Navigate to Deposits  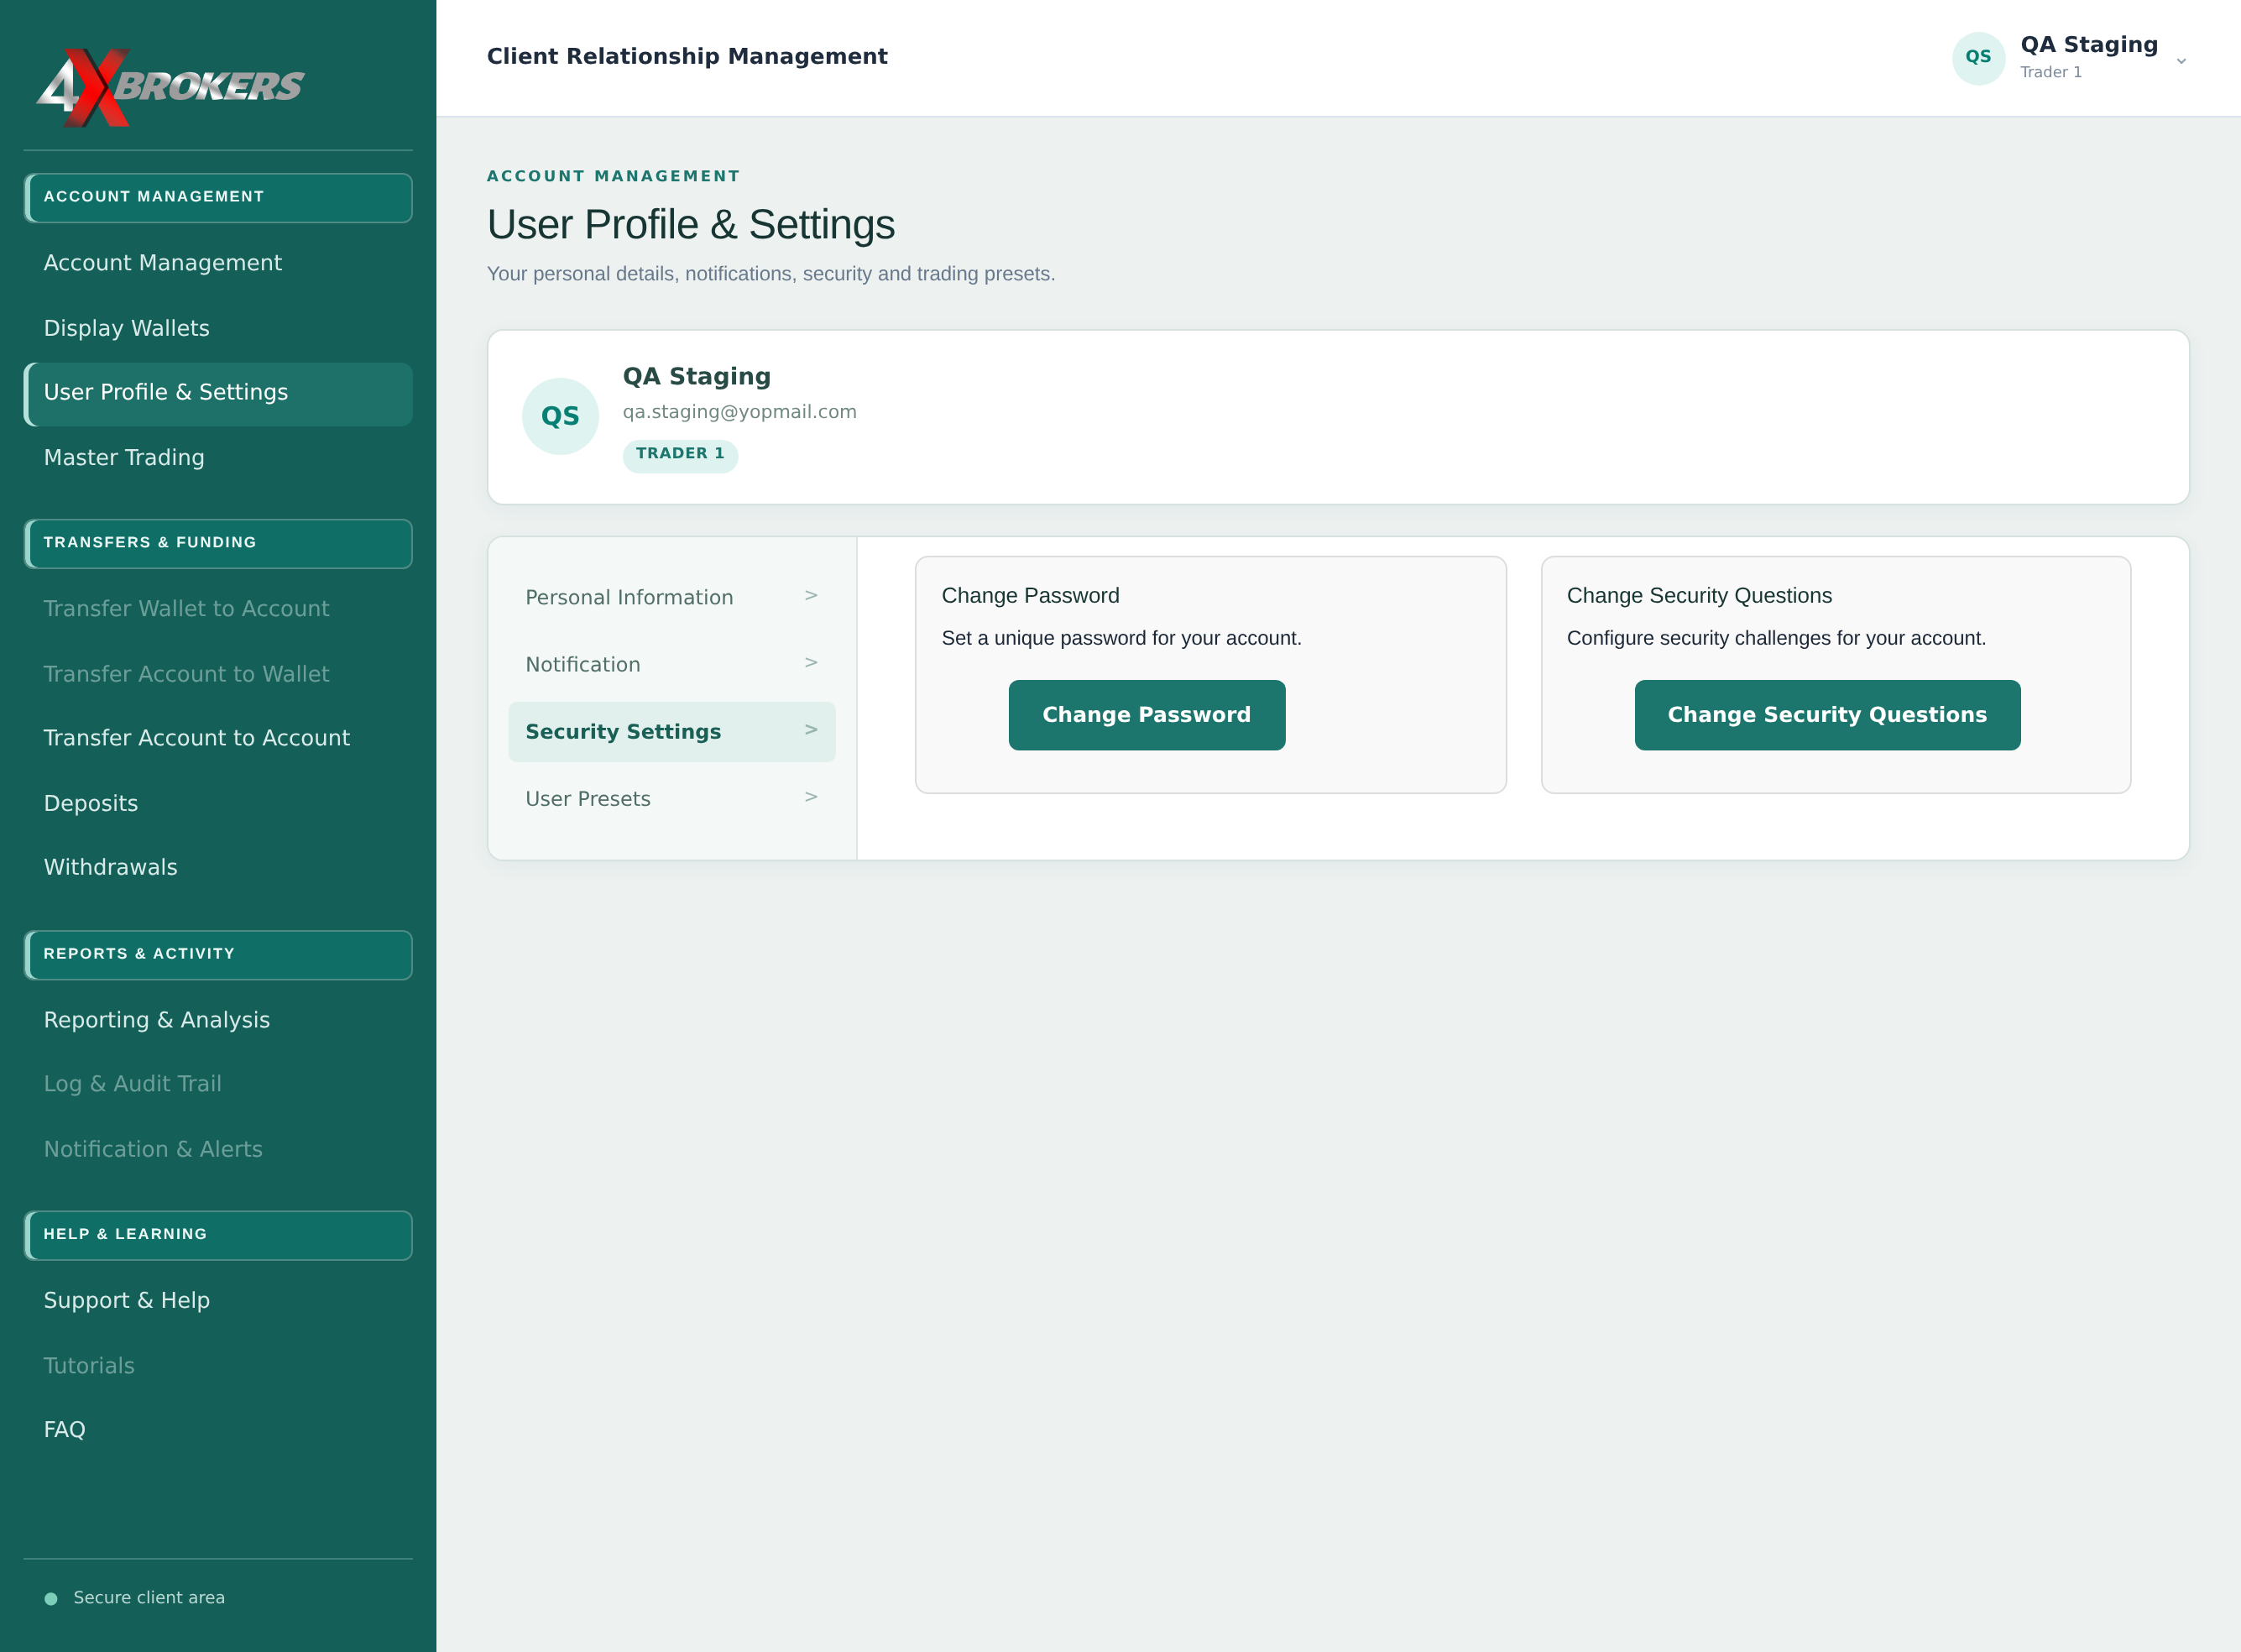pos(91,803)
